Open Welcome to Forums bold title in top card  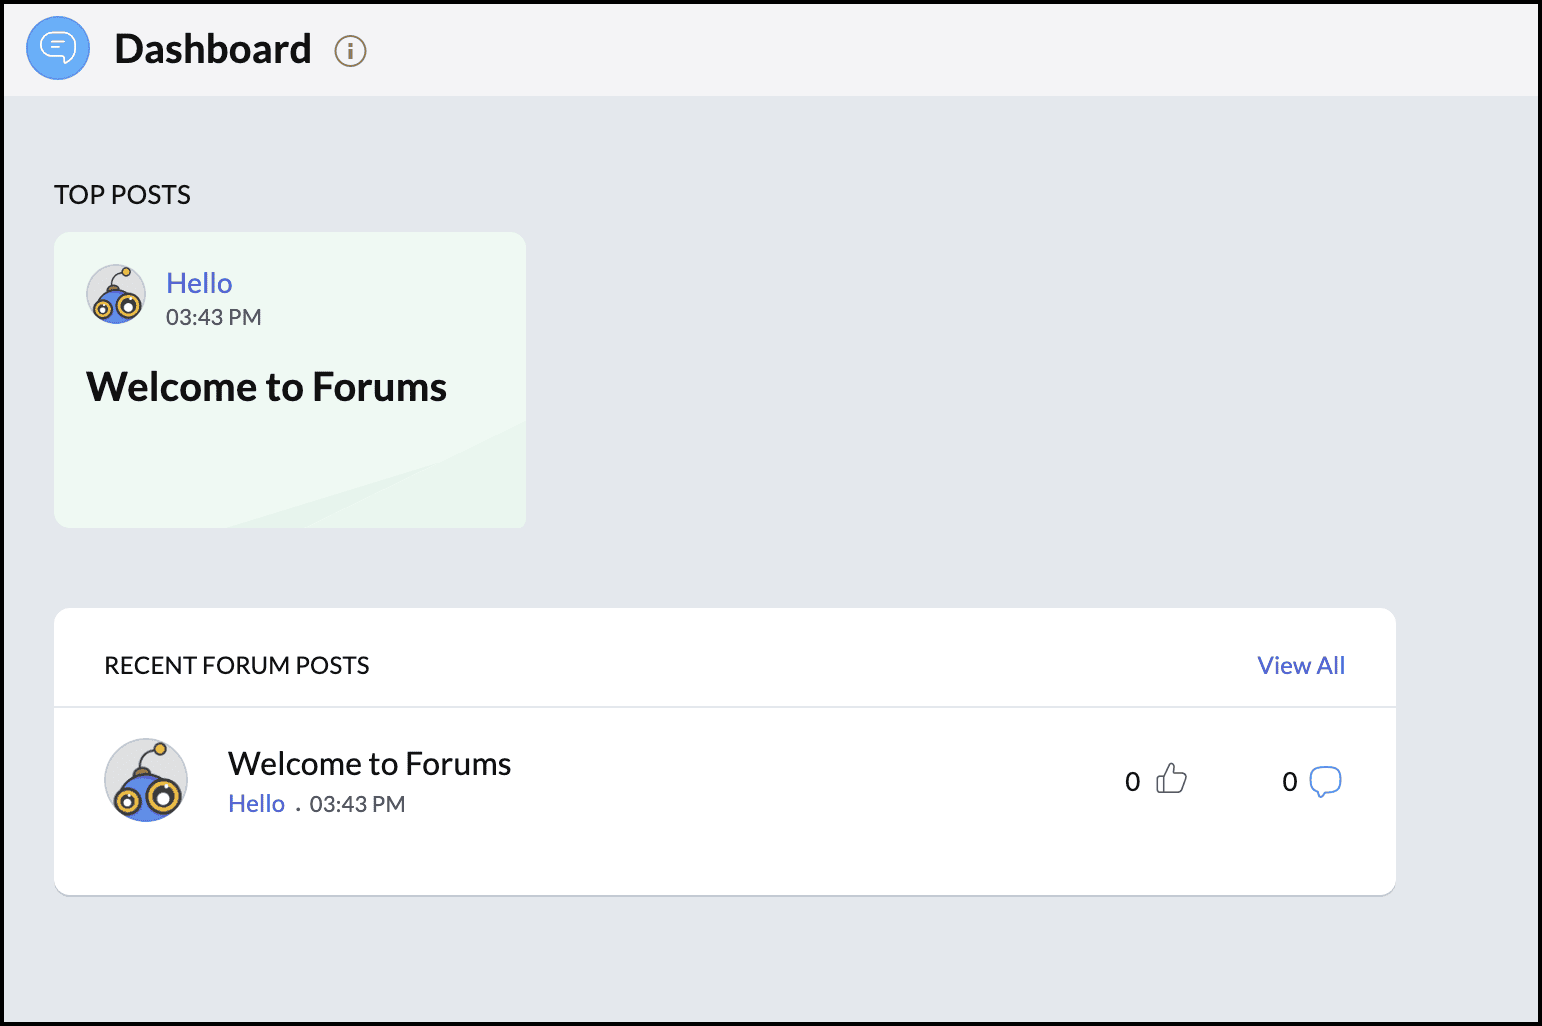[266, 387]
